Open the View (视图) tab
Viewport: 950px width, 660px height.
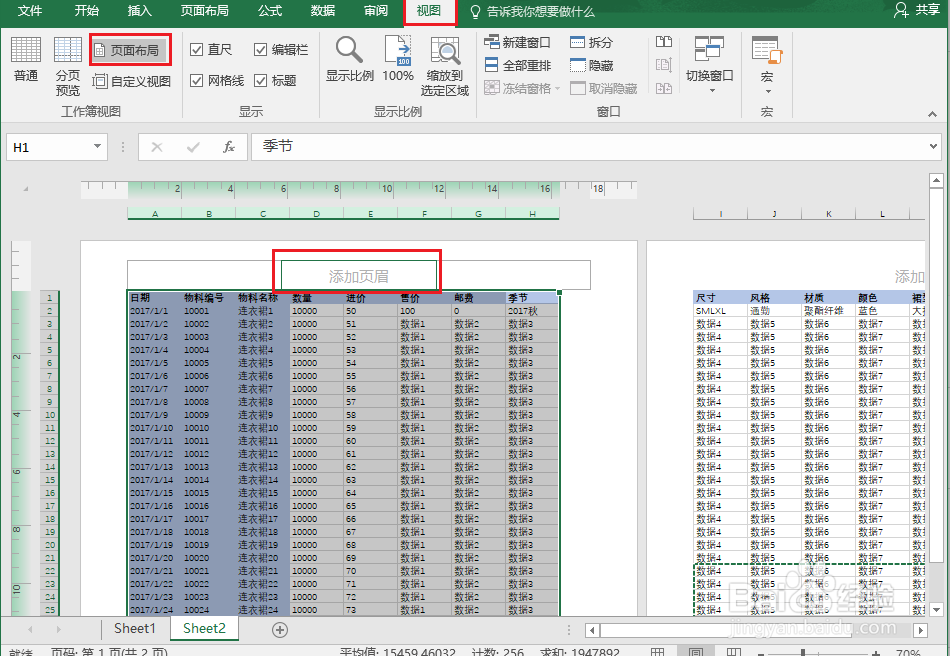click(429, 11)
